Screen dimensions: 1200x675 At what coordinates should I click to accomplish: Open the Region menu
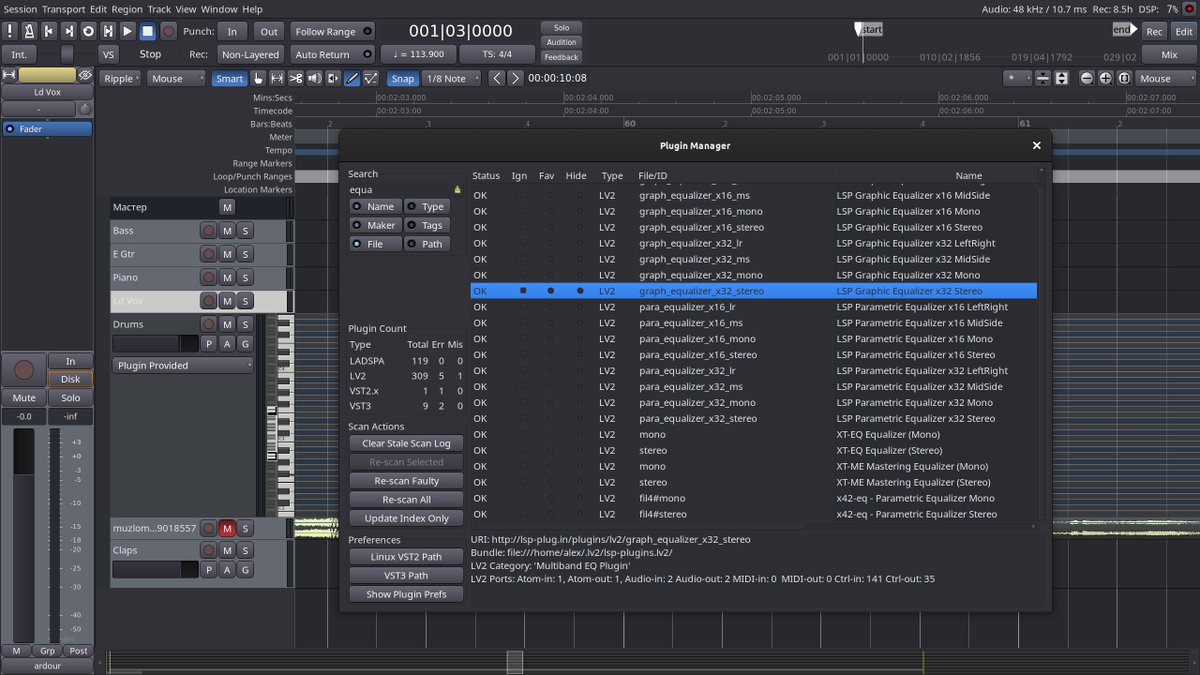pos(127,9)
